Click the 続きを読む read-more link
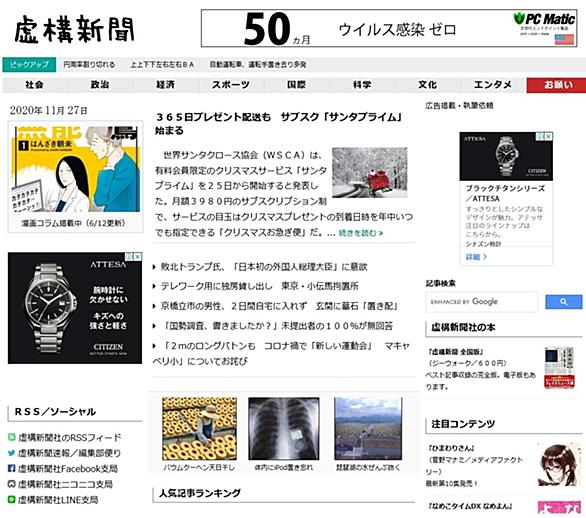The width and height of the screenshot is (586, 518). [x=361, y=233]
